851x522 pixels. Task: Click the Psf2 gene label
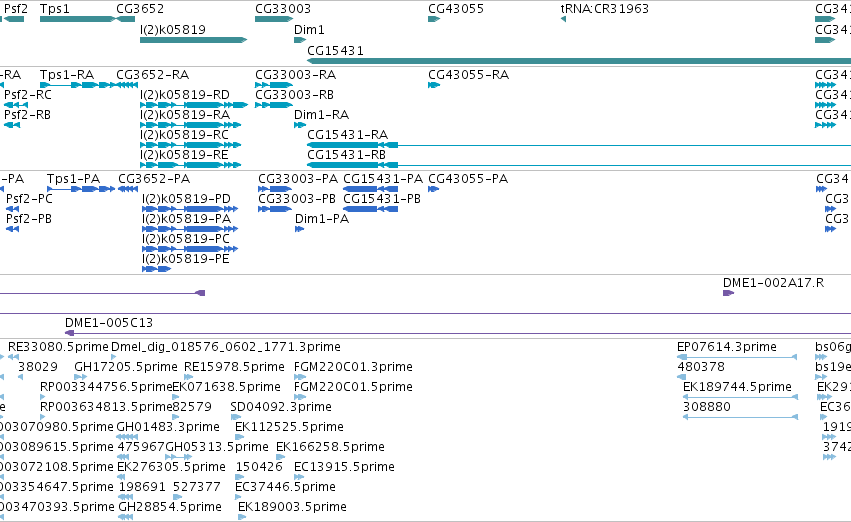(x=16, y=9)
